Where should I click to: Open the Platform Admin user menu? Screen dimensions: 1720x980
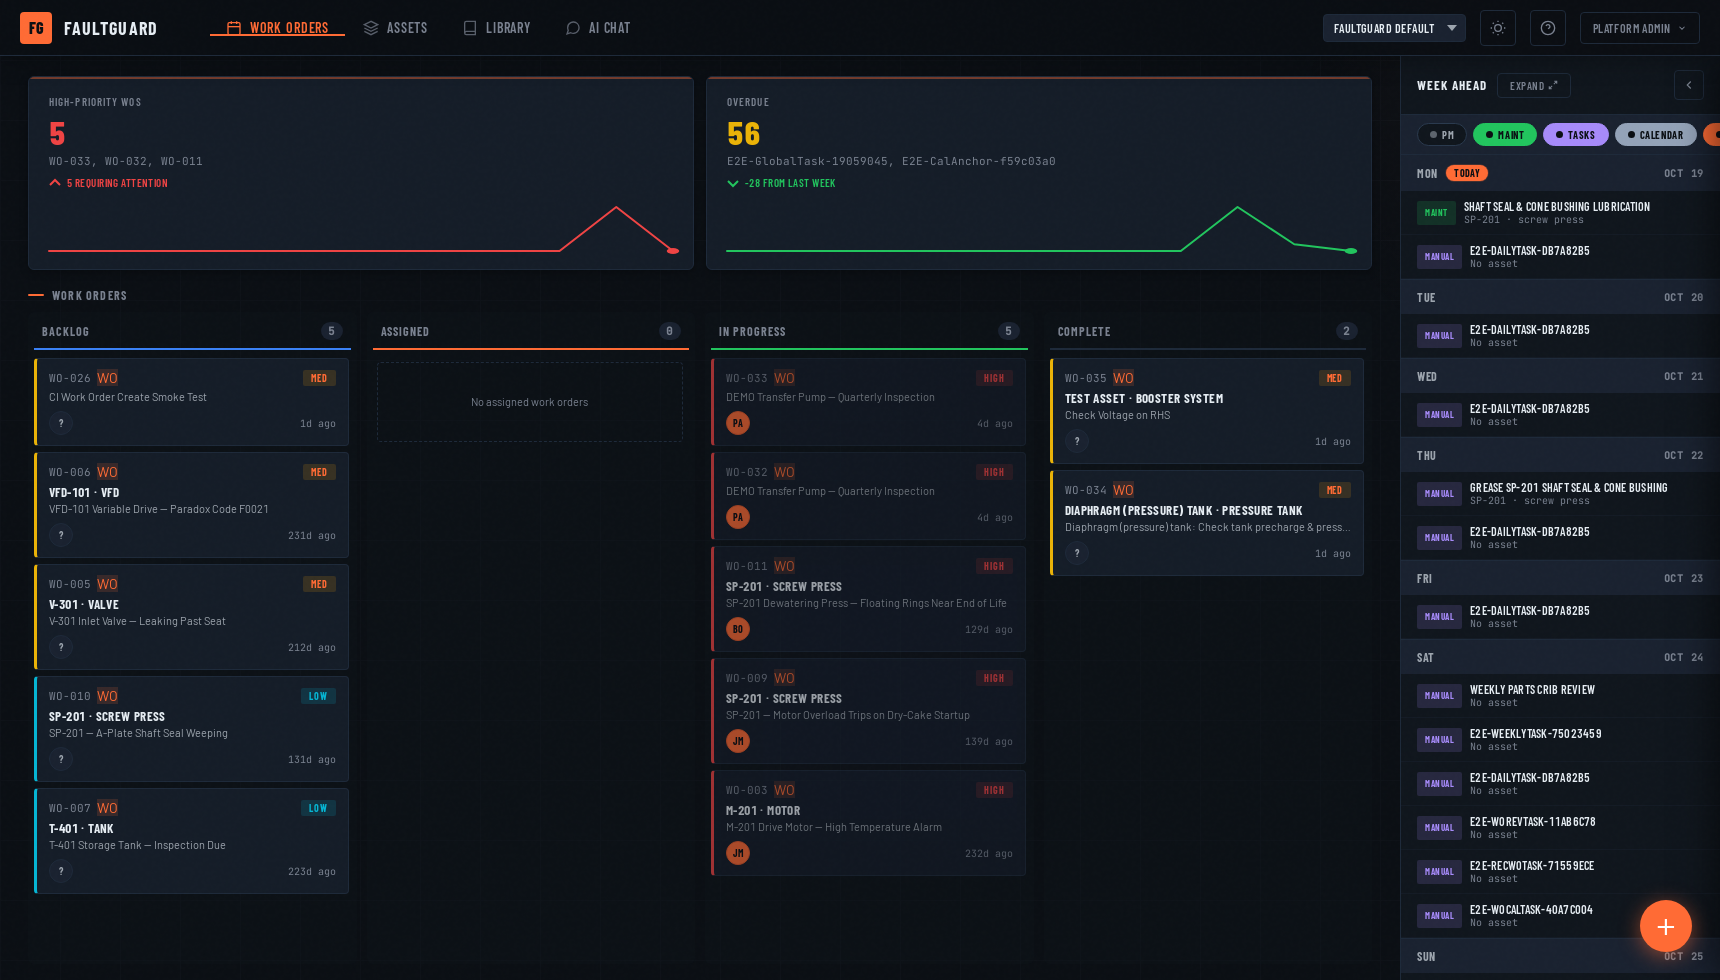[1640, 28]
